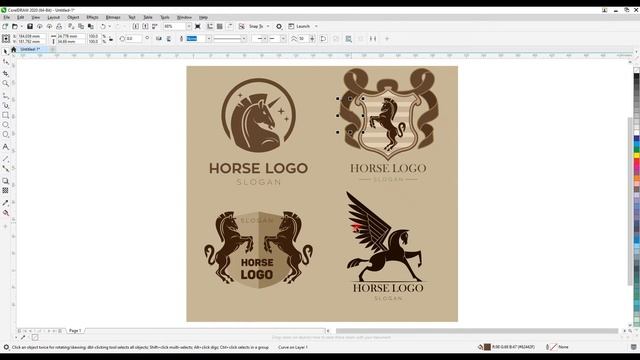Select the Shape tool
The width and height of the screenshot is (640, 360).
[x=5, y=62]
